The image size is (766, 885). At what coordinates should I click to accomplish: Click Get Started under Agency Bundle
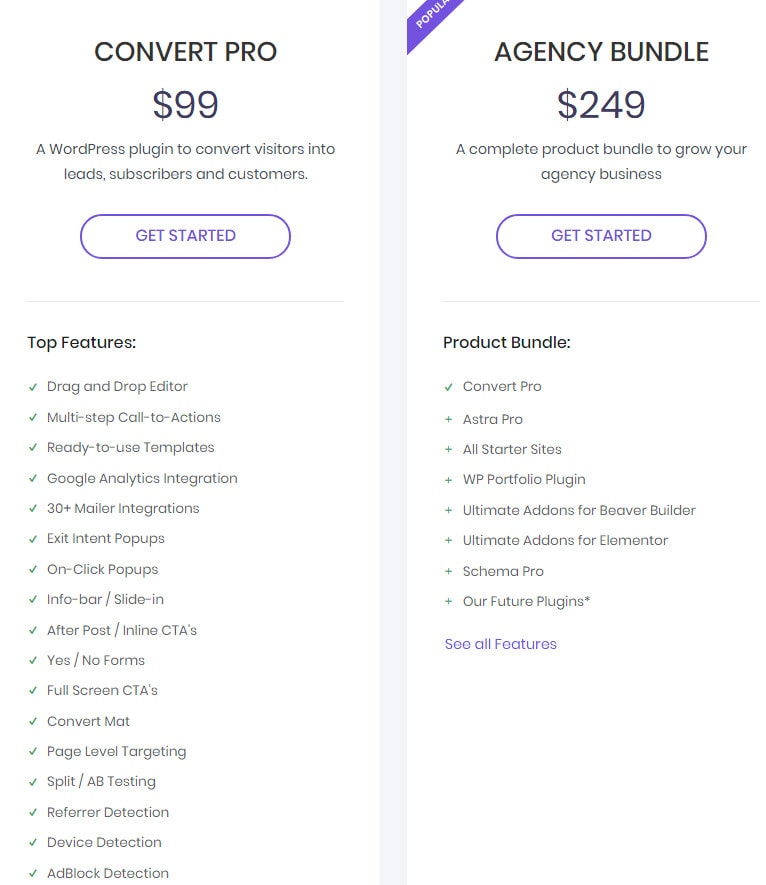click(x=601, y=236)
